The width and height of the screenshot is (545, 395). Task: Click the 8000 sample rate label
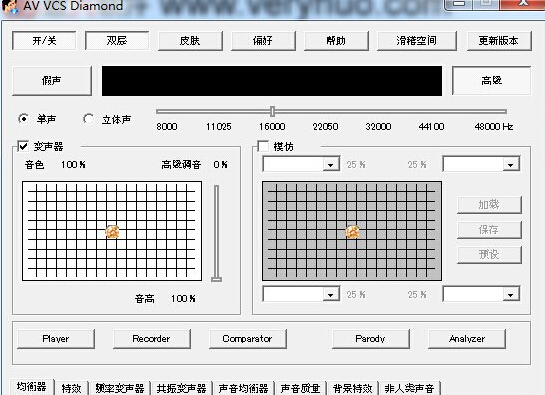pos(167,127)
